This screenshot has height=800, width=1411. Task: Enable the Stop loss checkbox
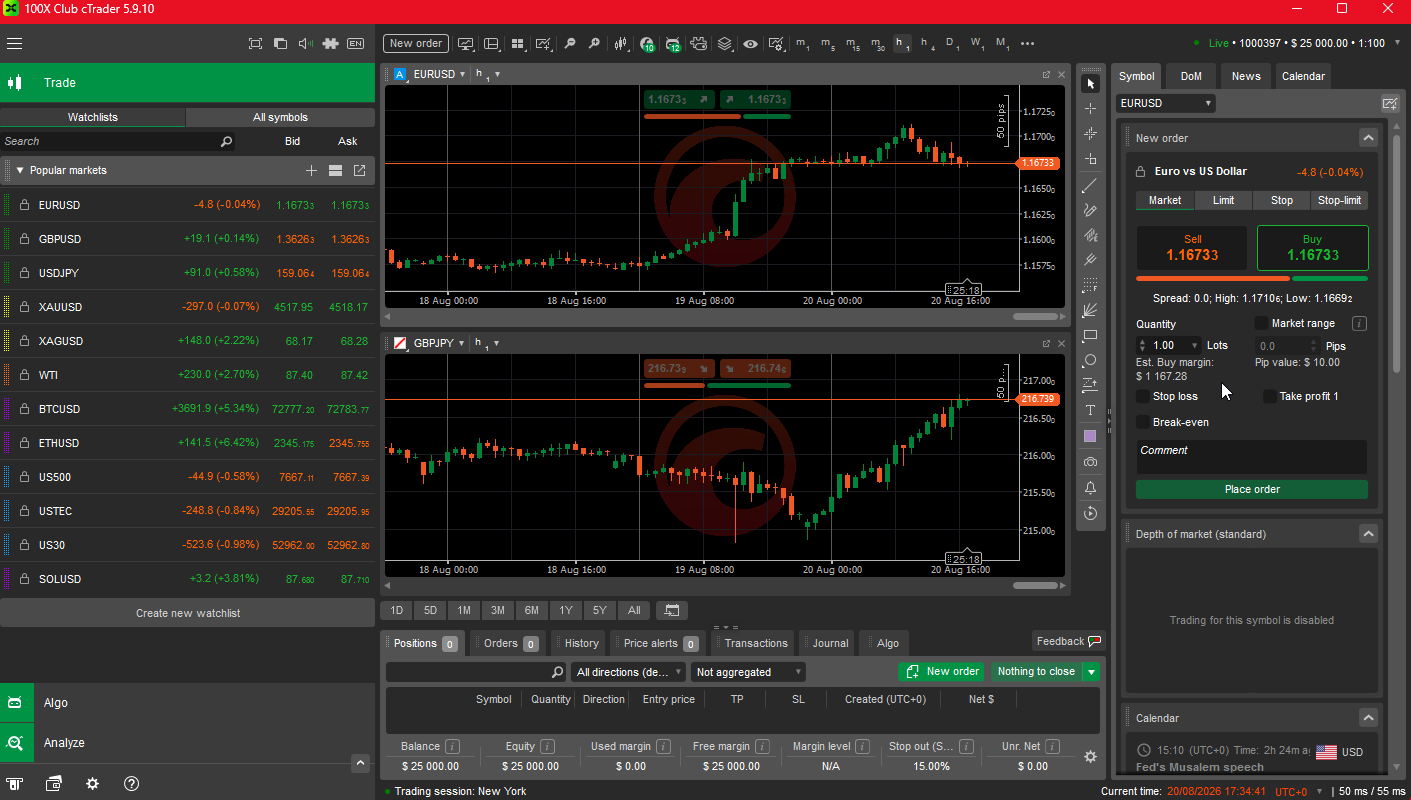(1143, 396)
